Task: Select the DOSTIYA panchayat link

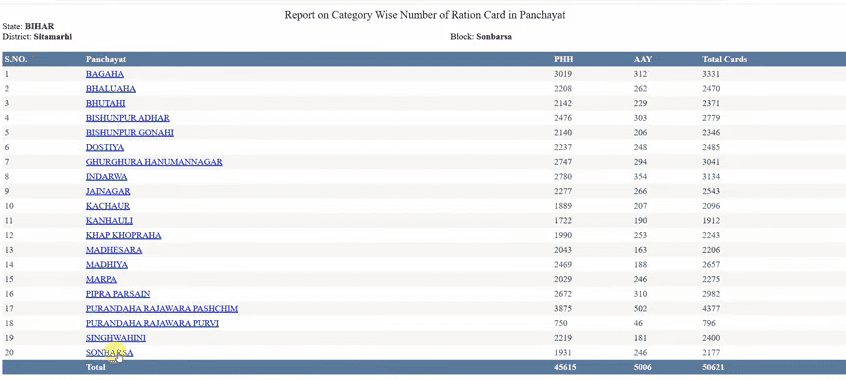Action: (x=105, y=147)
